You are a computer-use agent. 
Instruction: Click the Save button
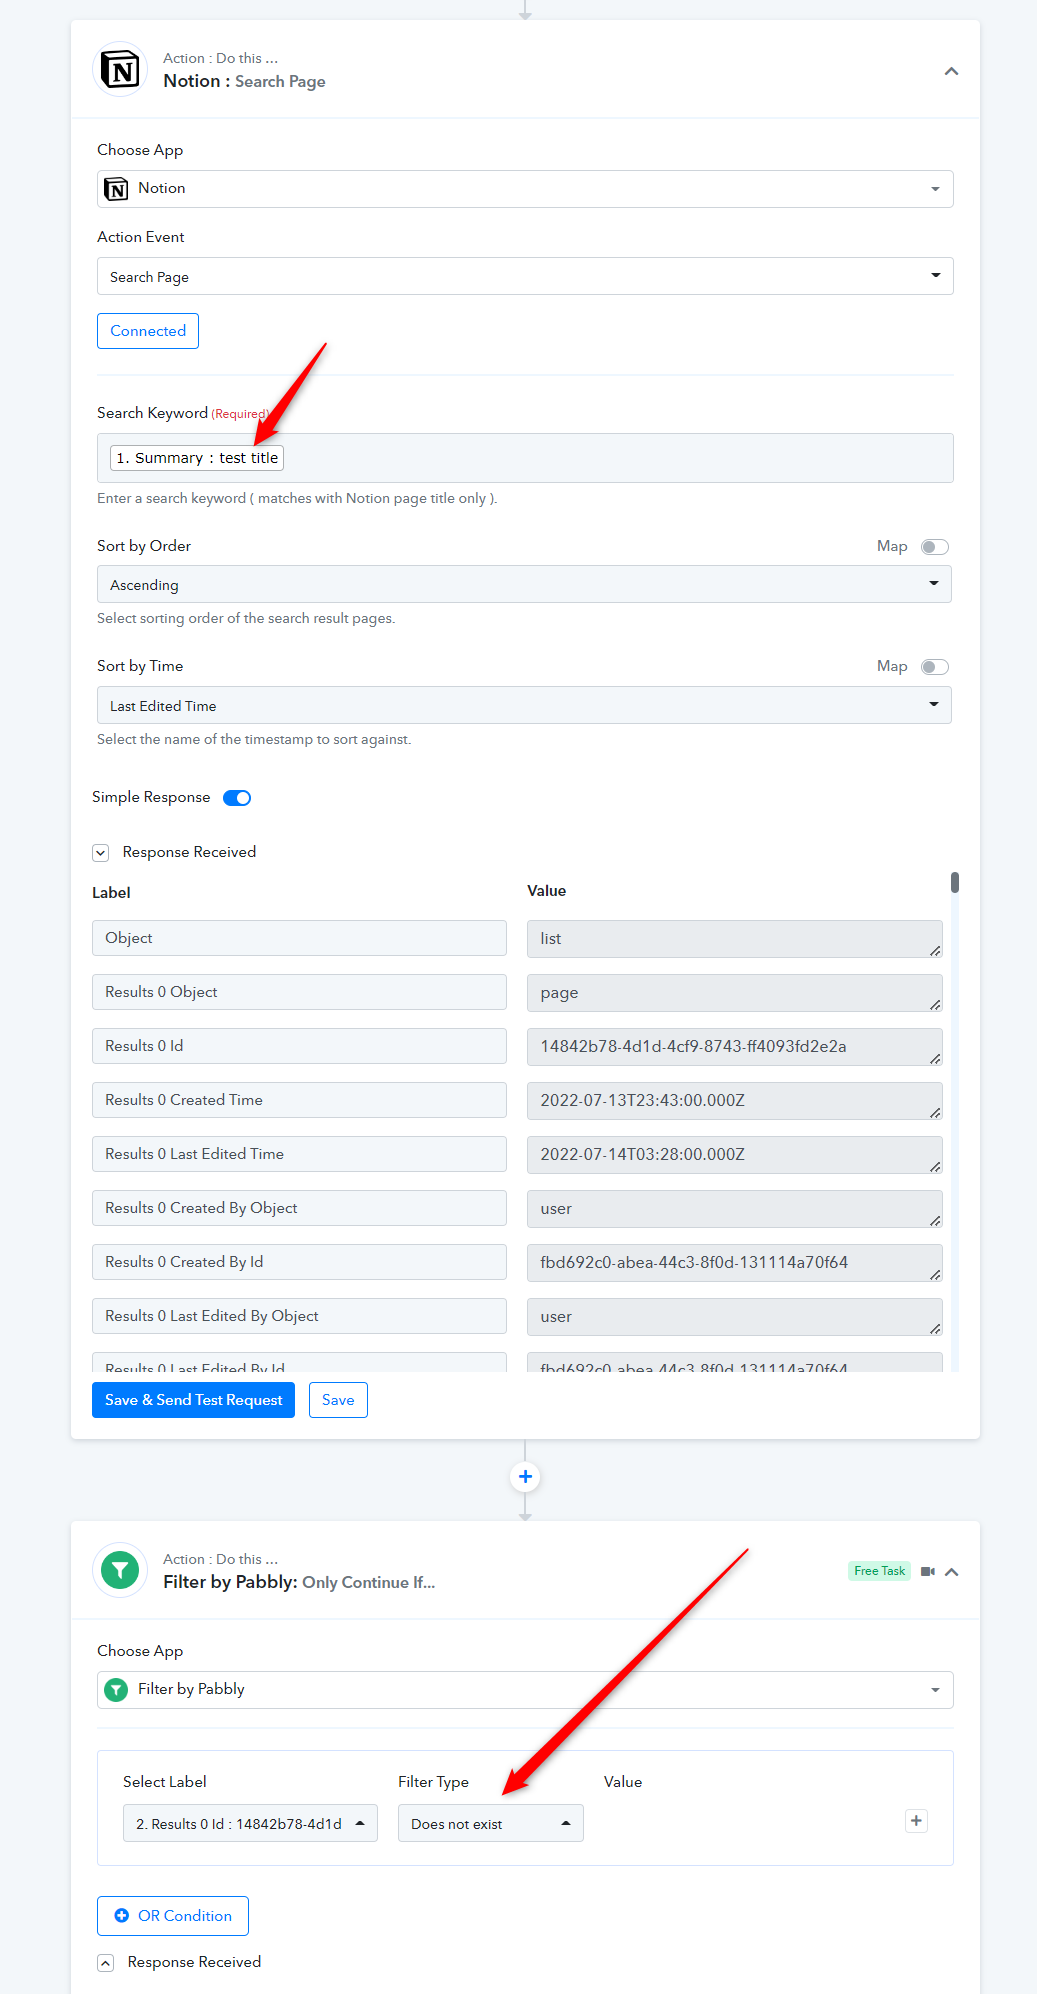[x=338, y=1400]
